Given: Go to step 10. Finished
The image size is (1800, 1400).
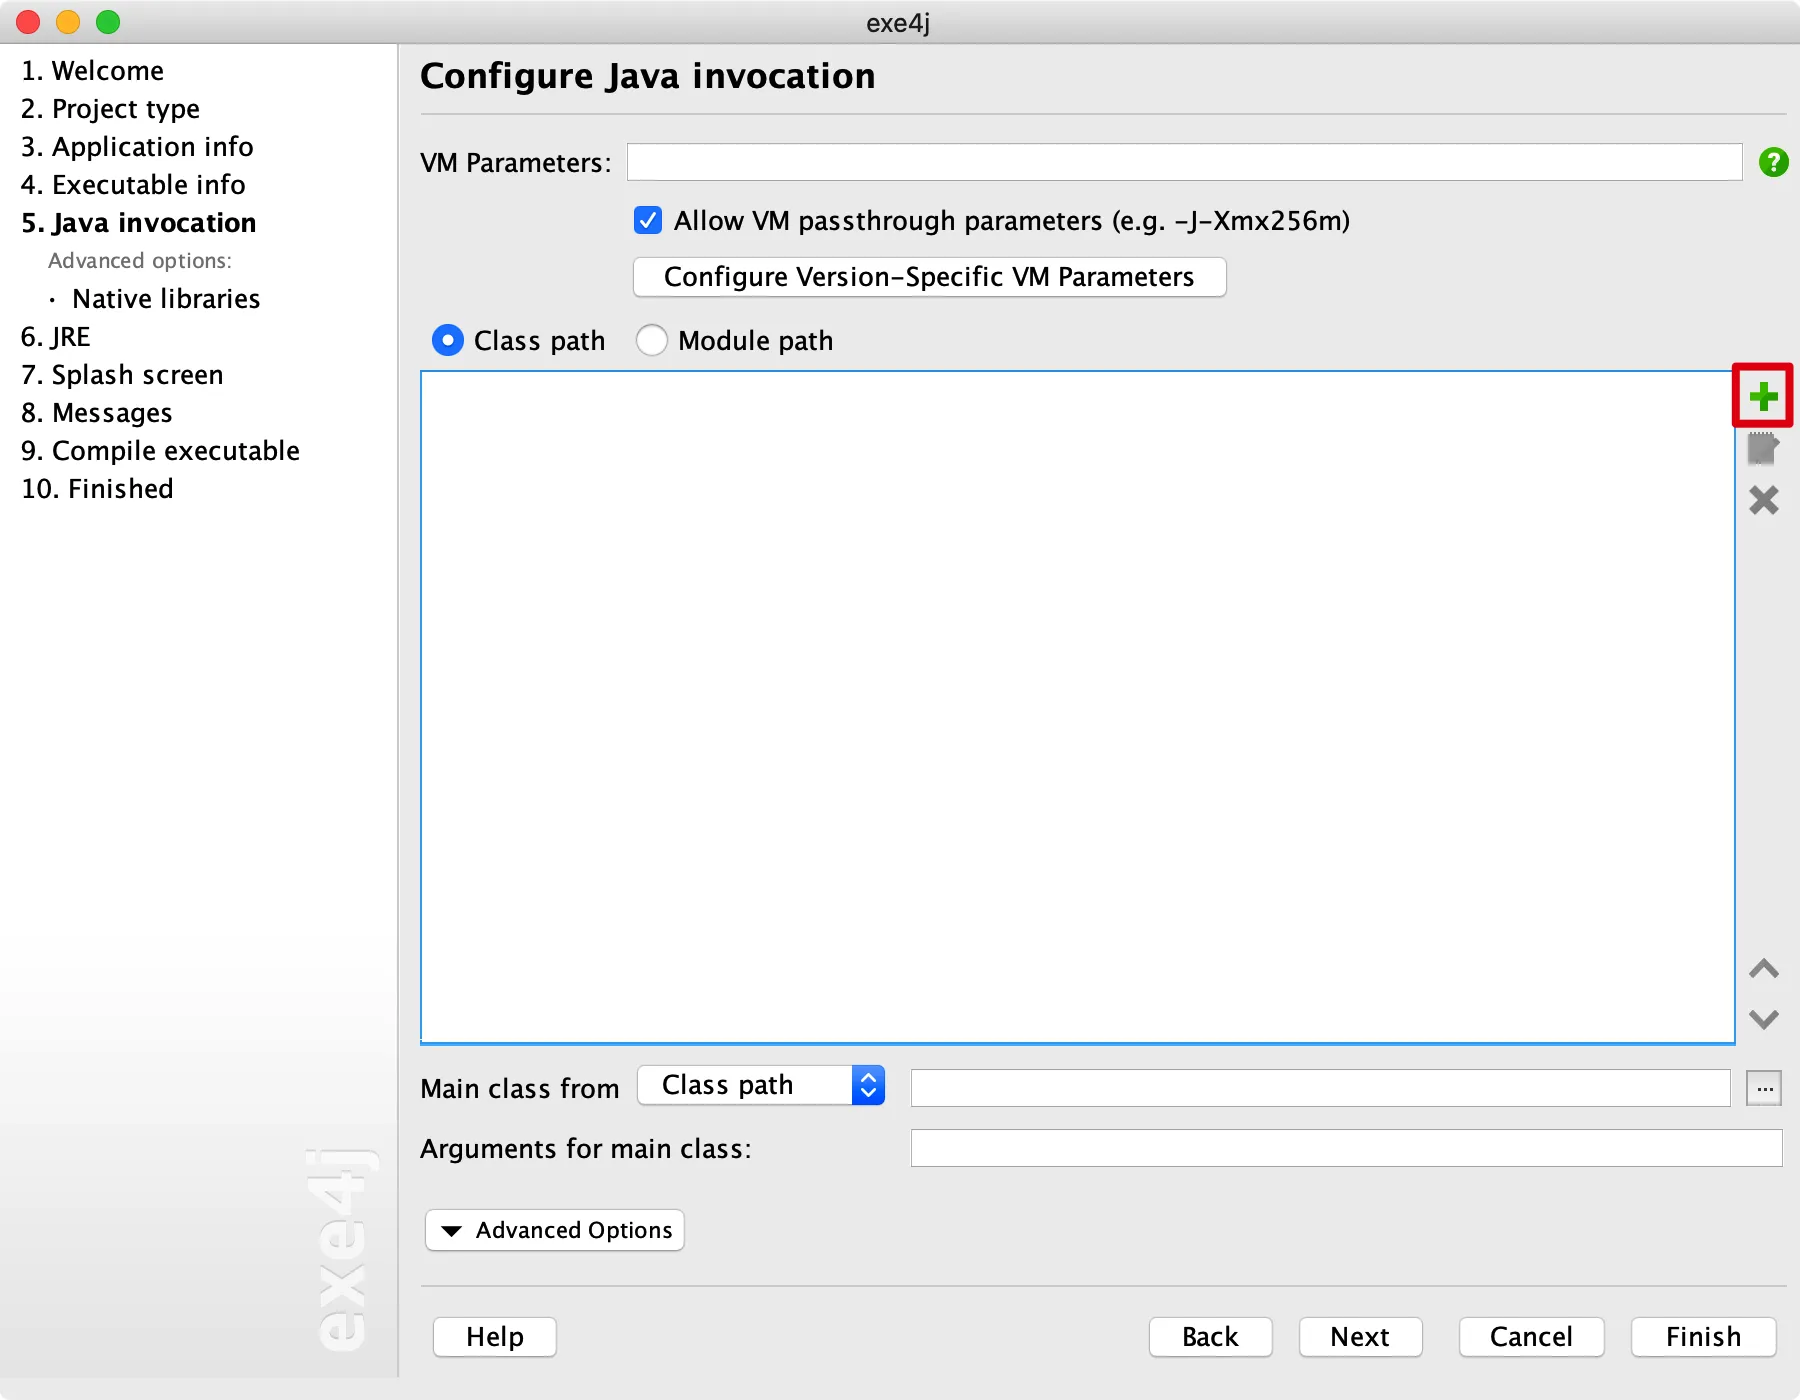Looking at the screenshot, I should [x=97, y=489].
